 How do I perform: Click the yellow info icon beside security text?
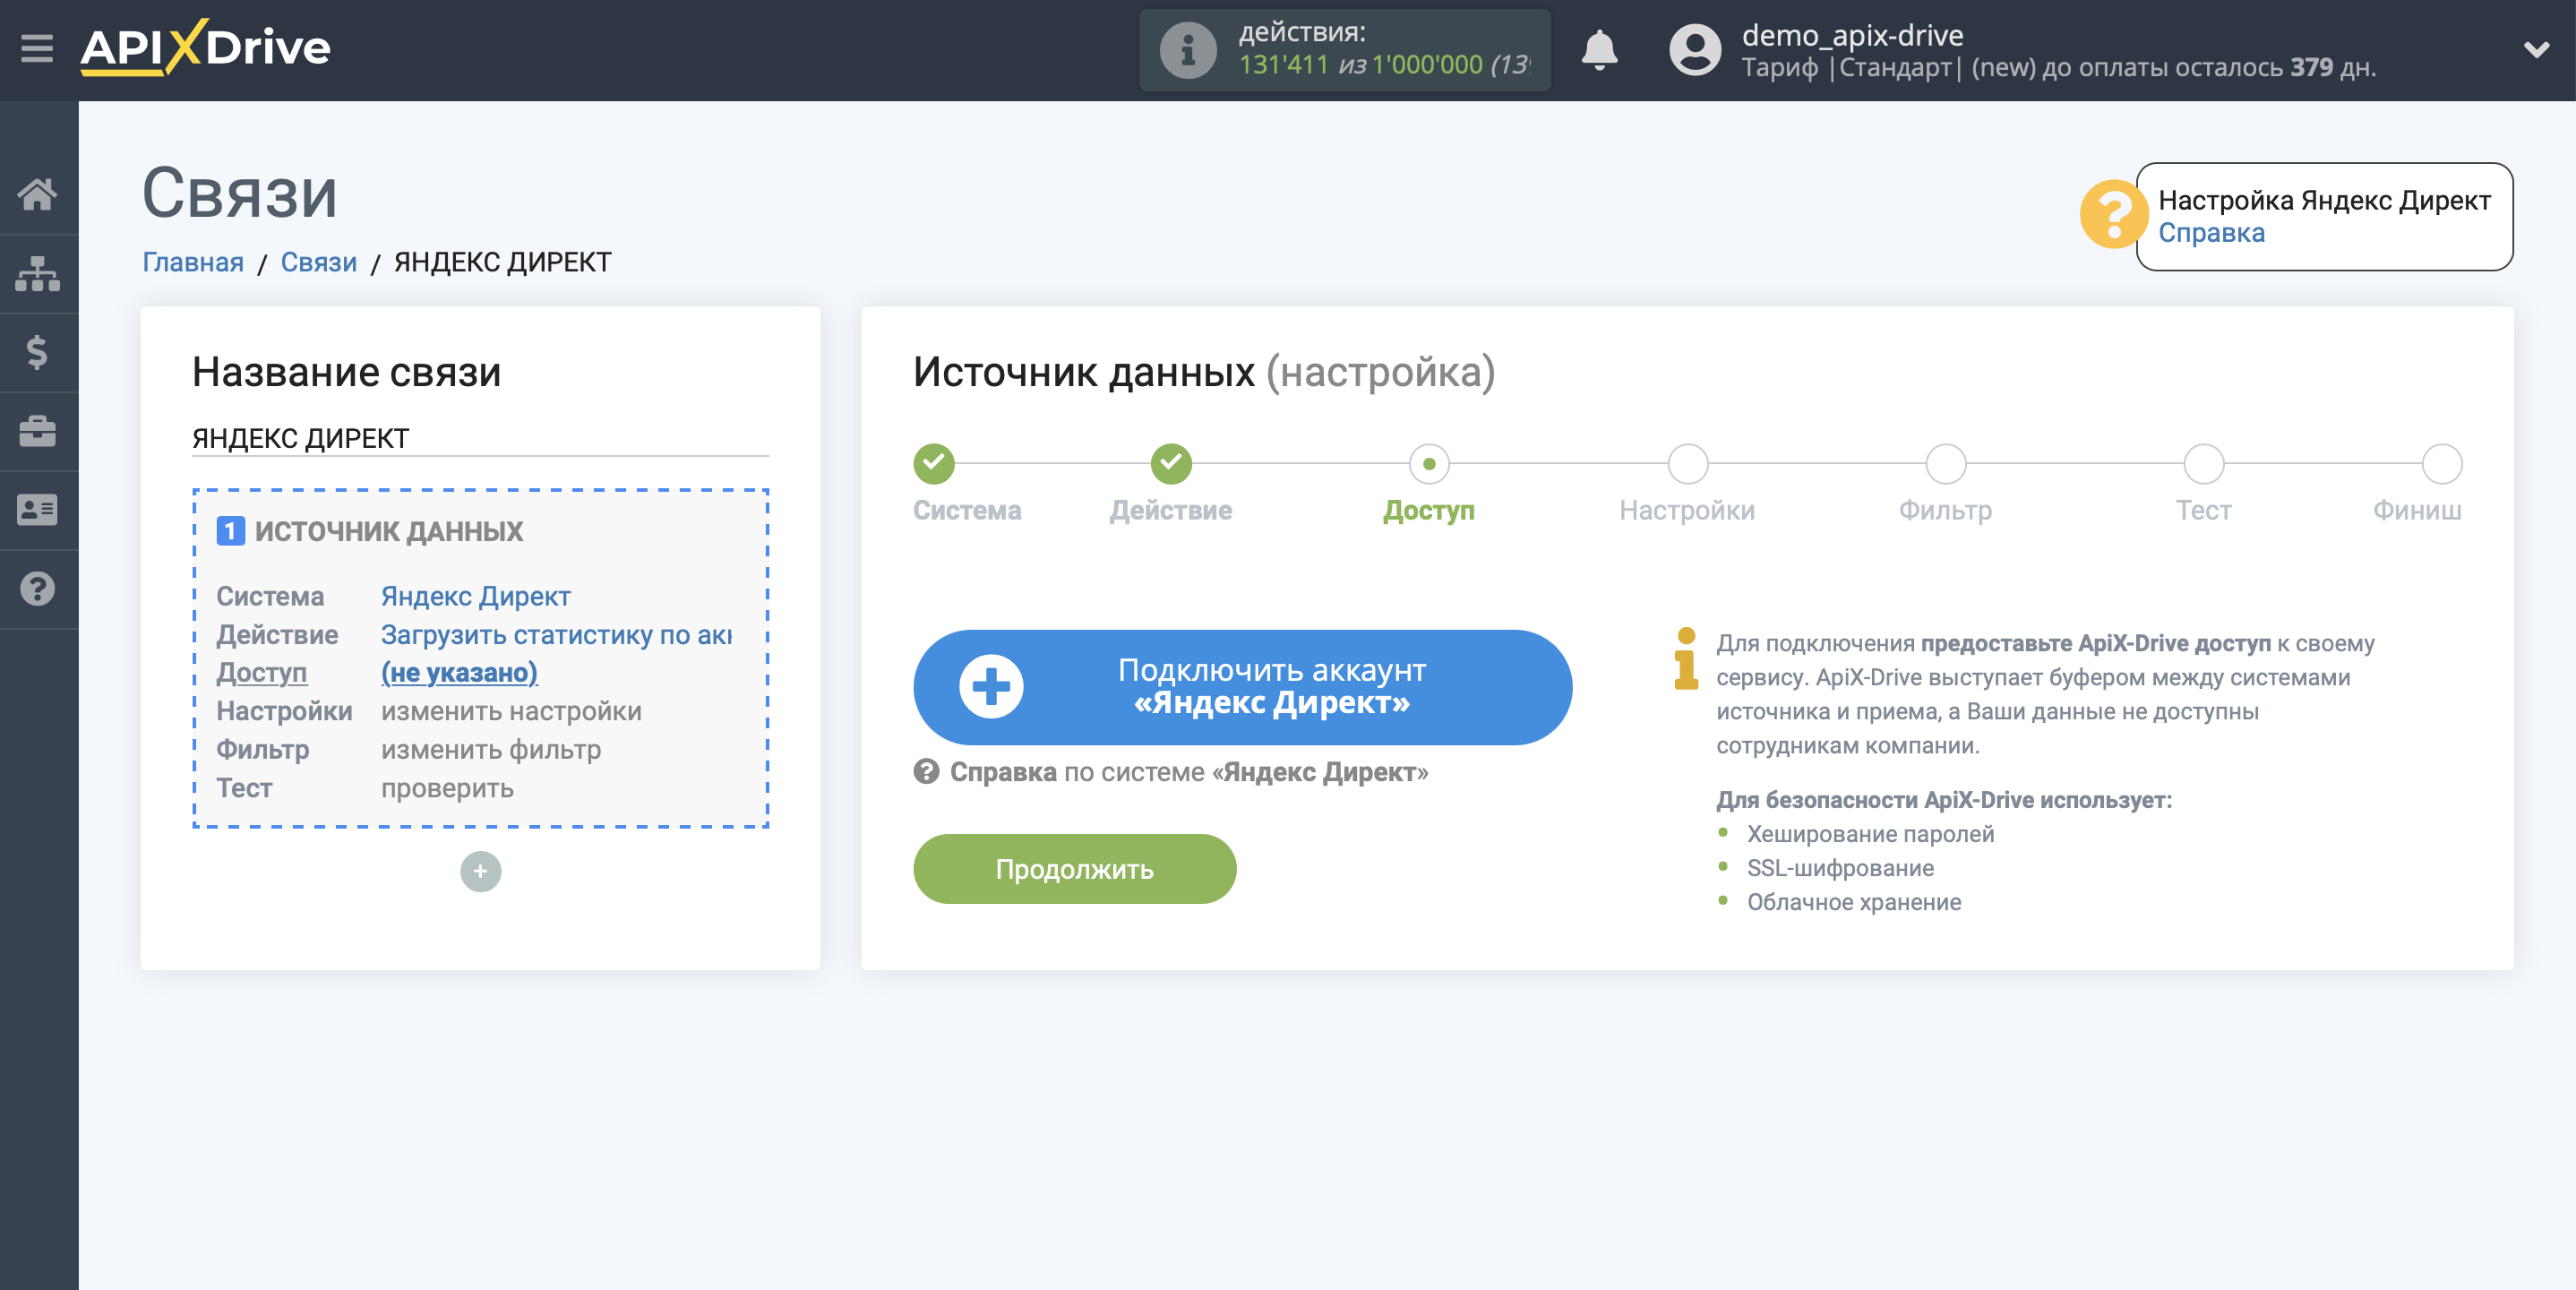(x=1686, y=659)
